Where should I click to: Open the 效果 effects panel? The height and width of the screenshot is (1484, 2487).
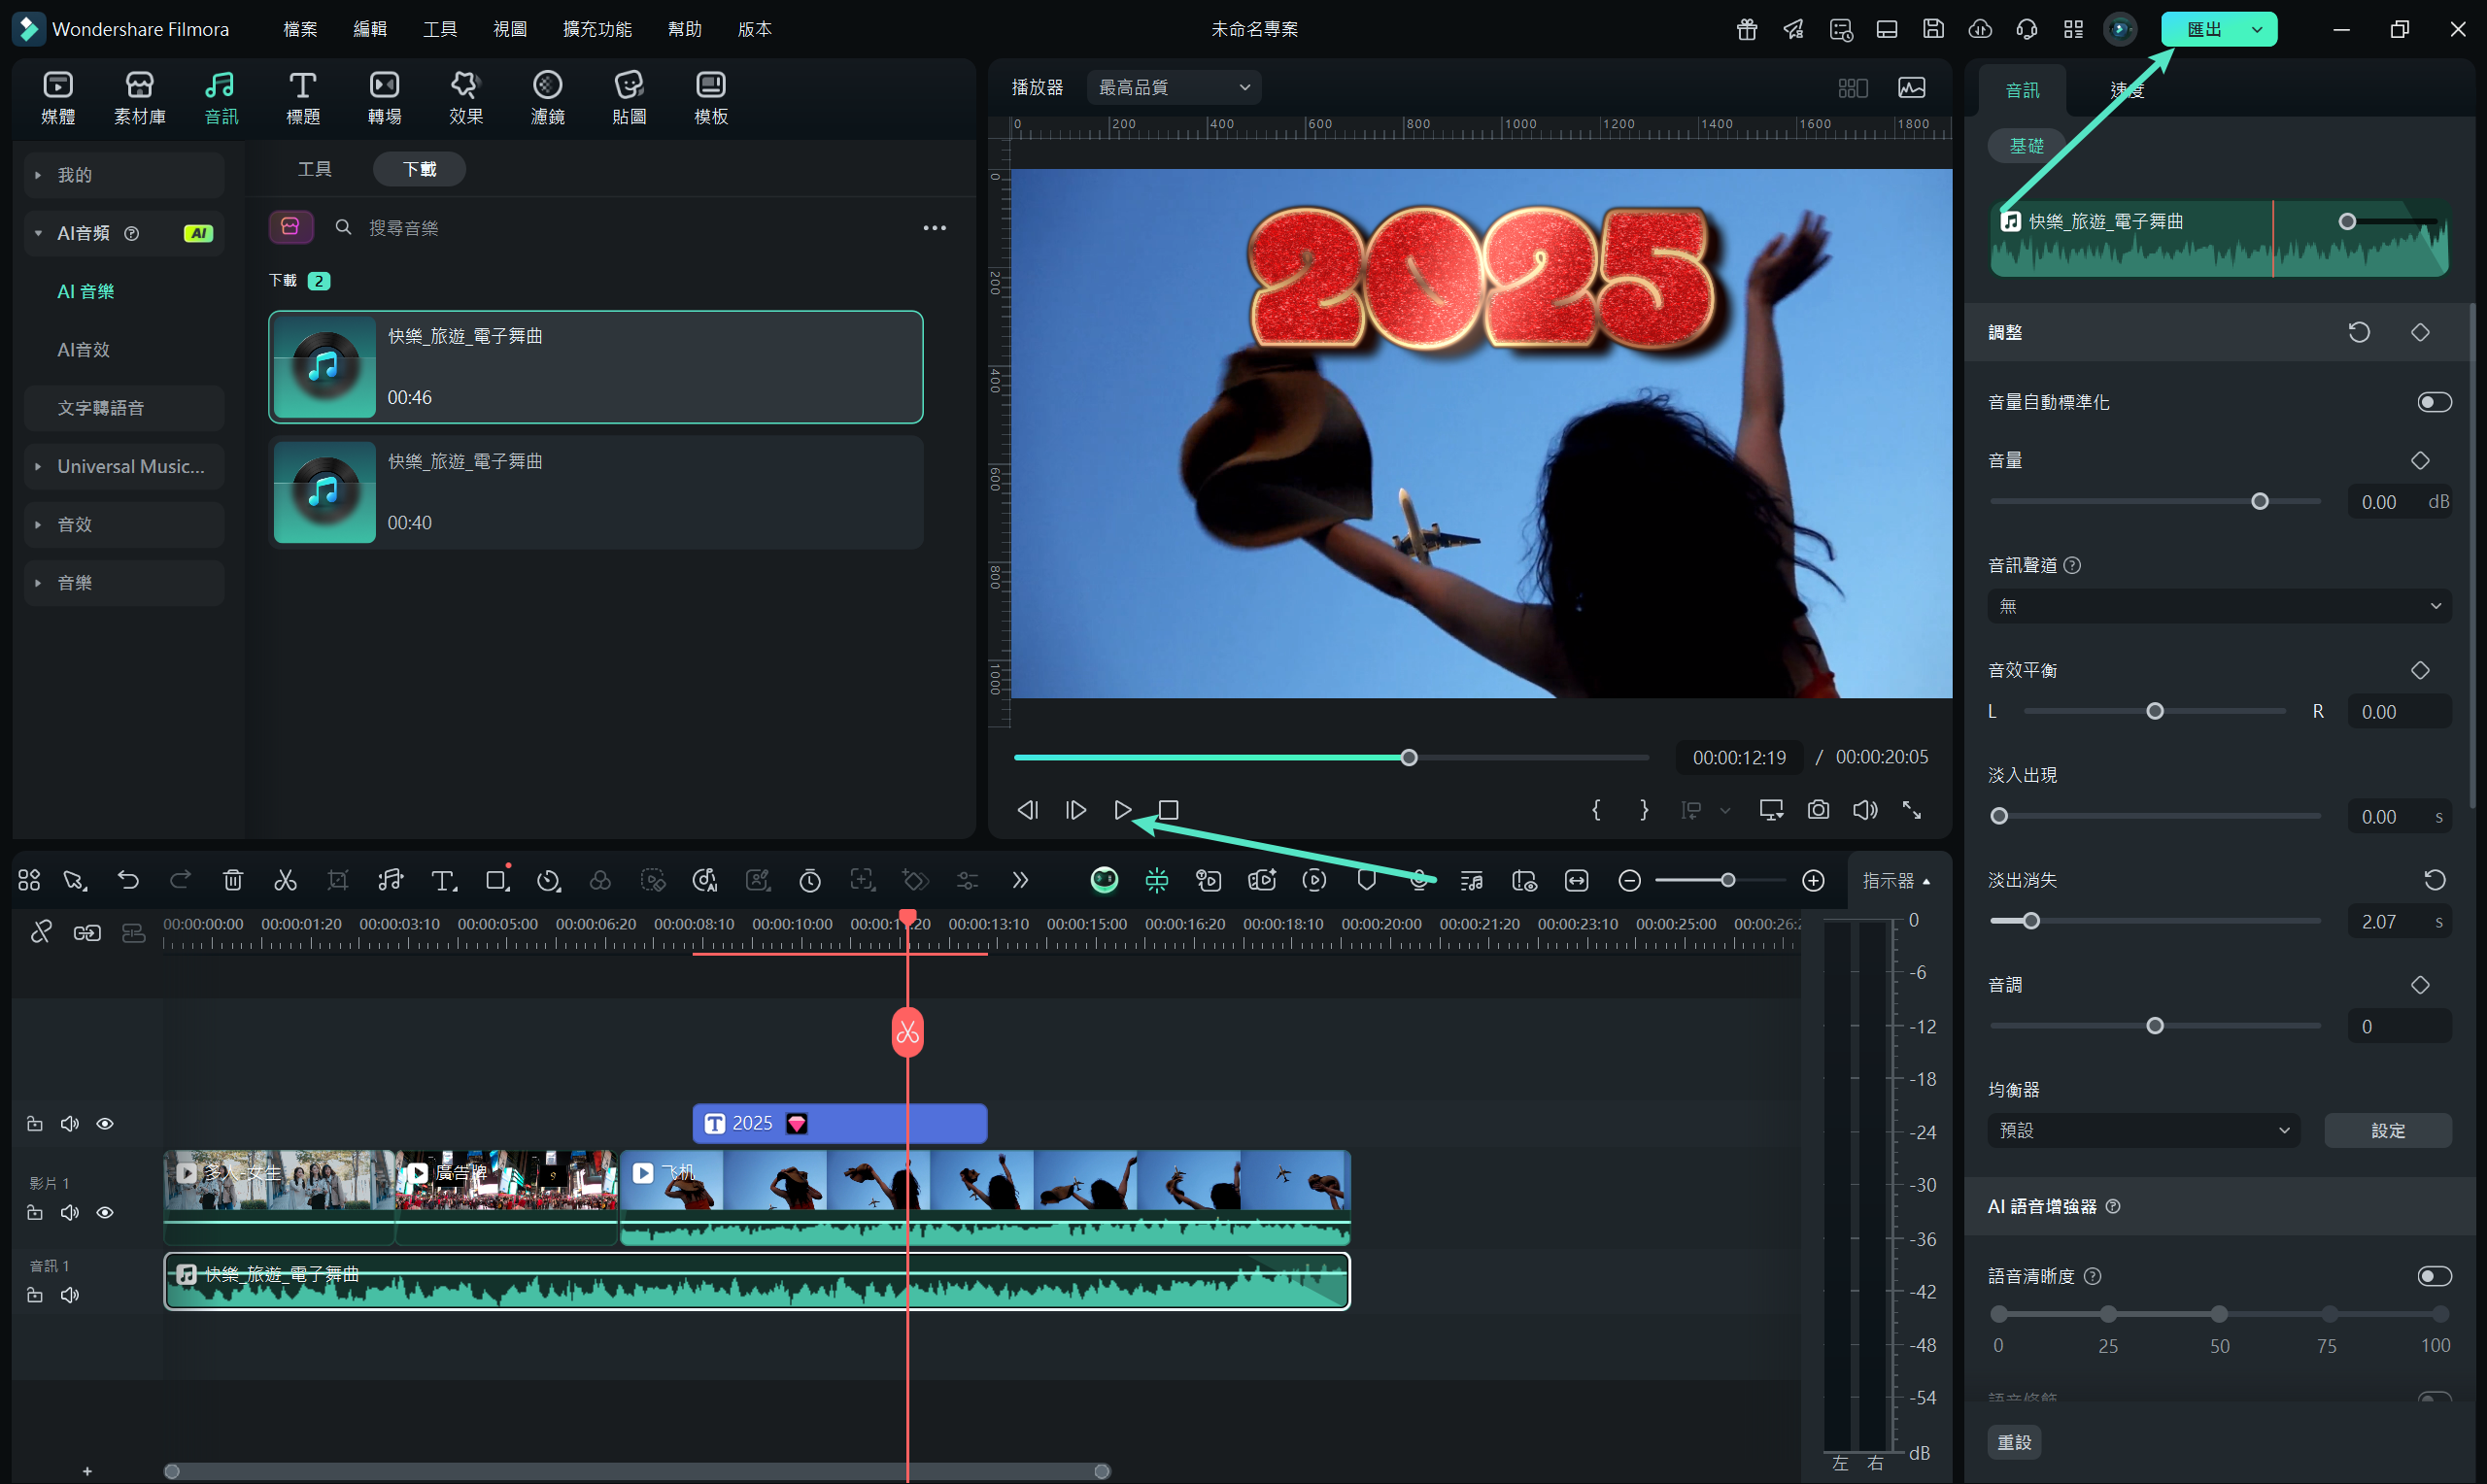click(466, 98)
